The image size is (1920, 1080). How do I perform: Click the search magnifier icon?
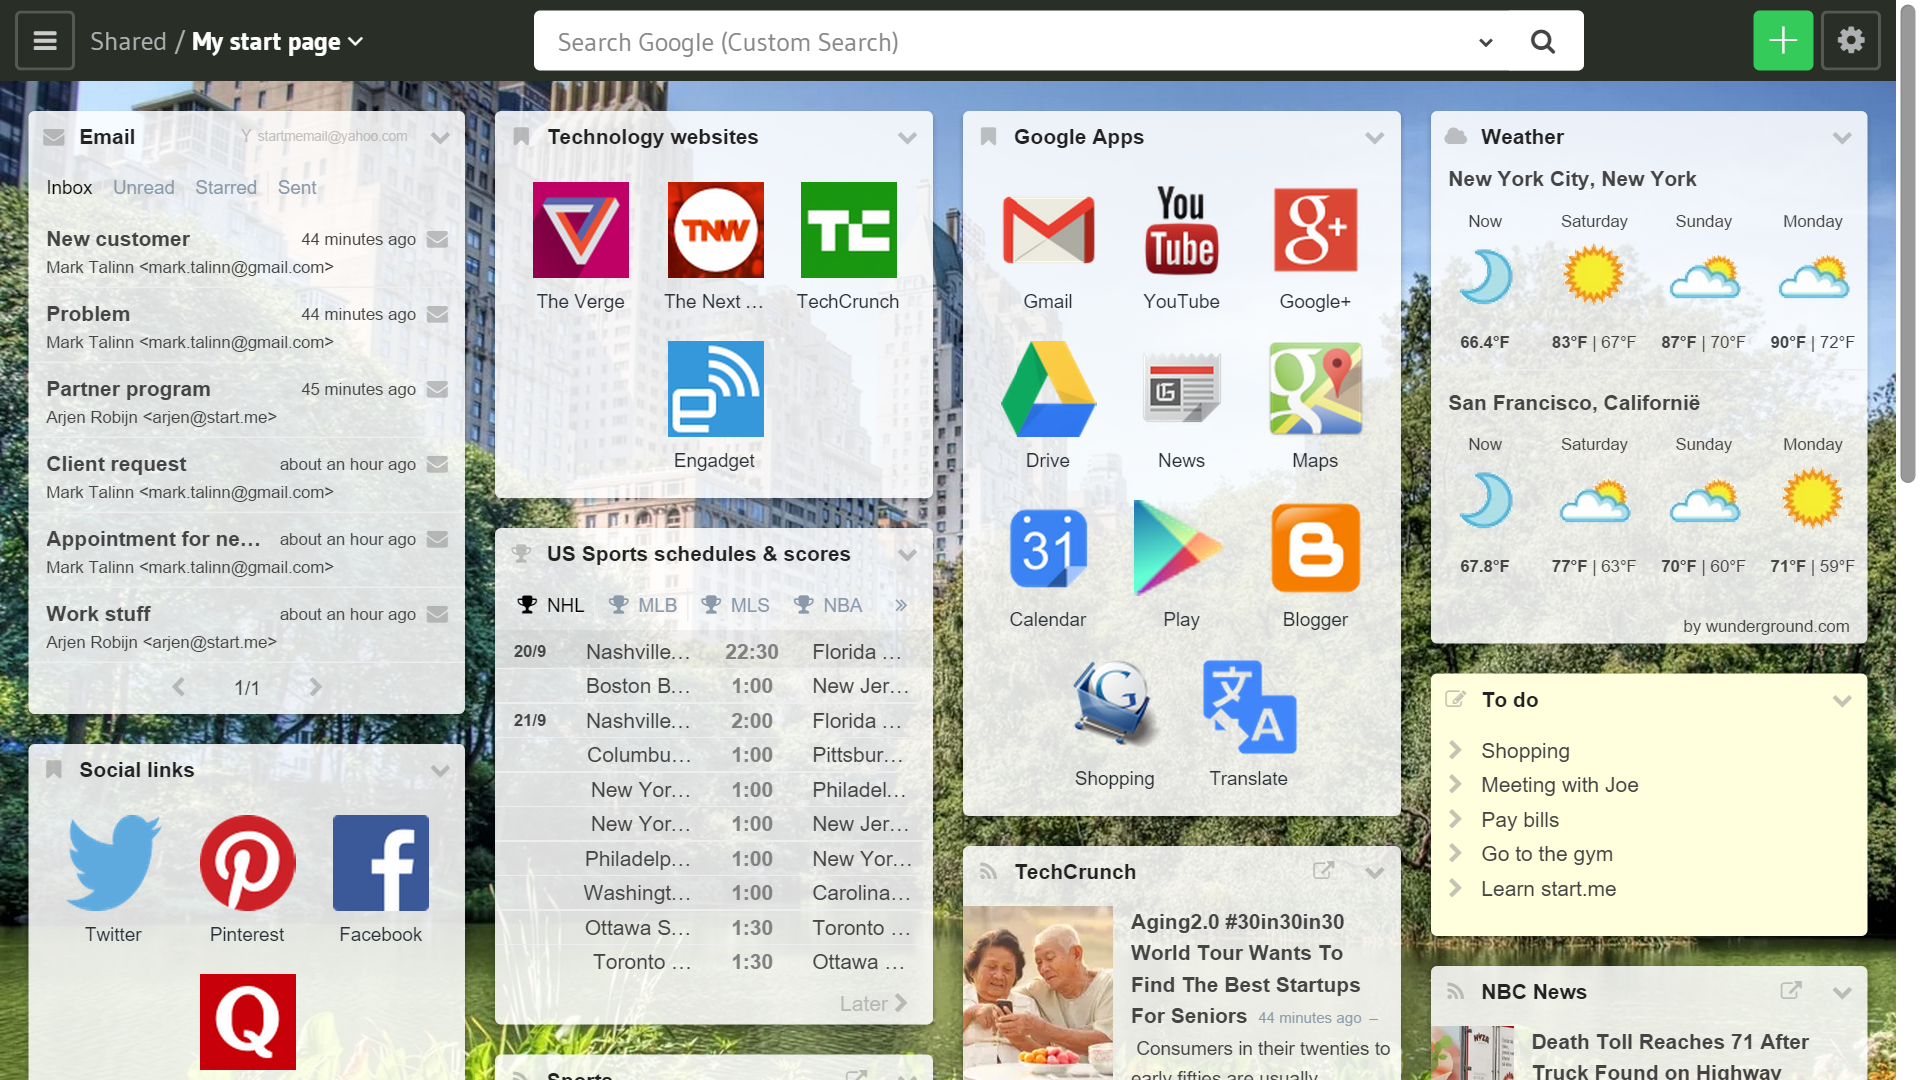[1543, 42]
